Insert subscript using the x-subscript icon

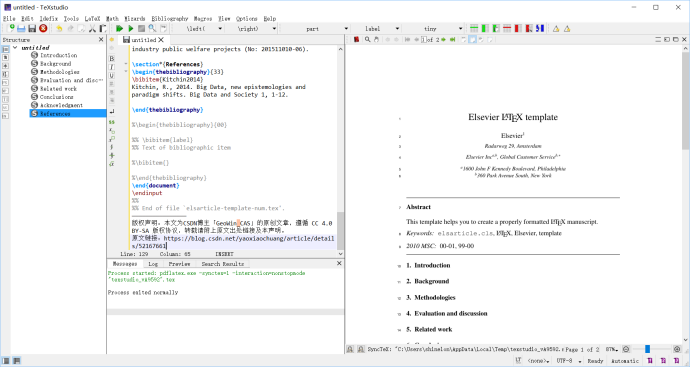[x=112, y=130]
